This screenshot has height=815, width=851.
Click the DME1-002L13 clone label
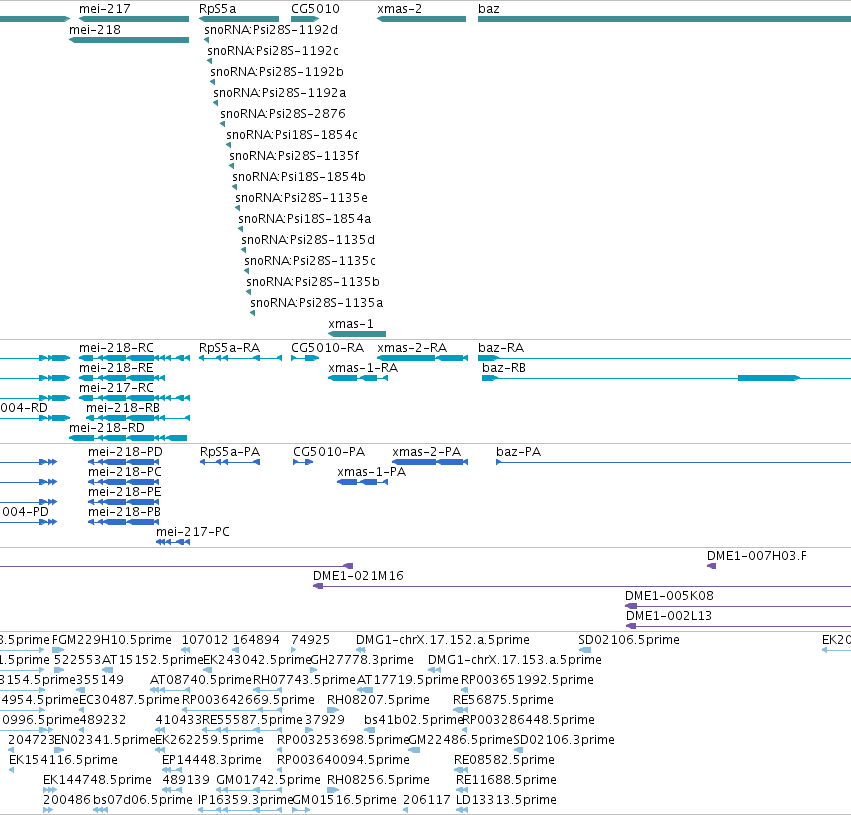tap(669, 616)
